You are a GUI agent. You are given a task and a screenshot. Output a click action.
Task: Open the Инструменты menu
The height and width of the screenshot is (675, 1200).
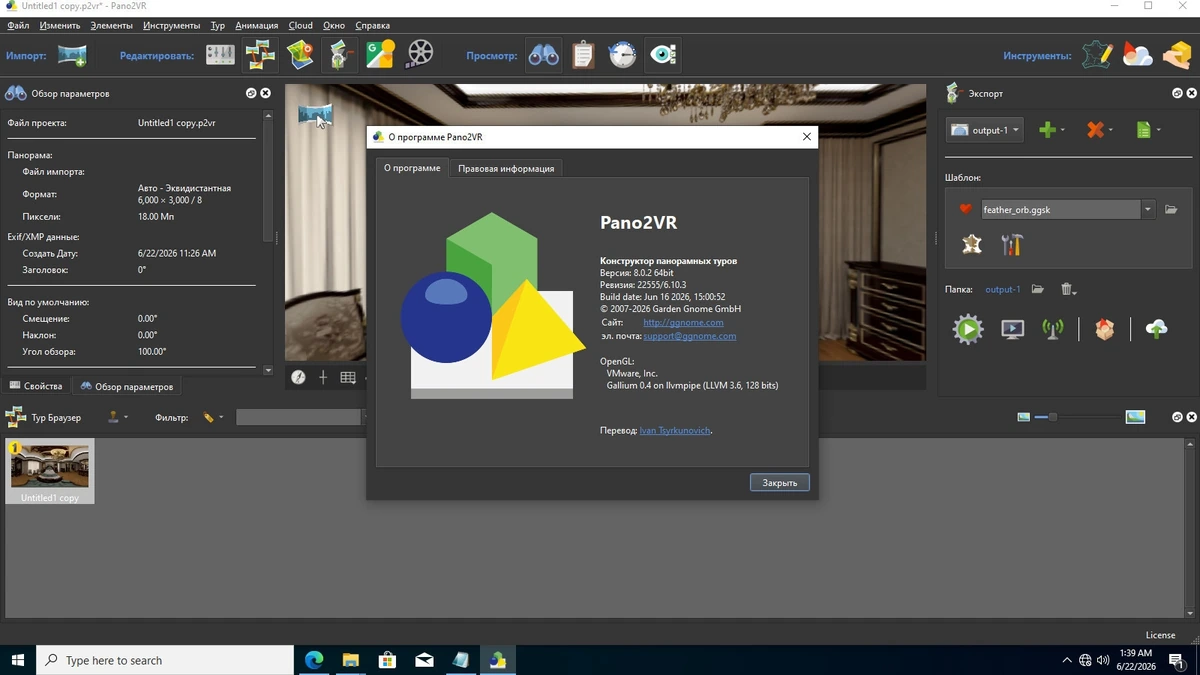pyautogui.click(x=171, y=25)
